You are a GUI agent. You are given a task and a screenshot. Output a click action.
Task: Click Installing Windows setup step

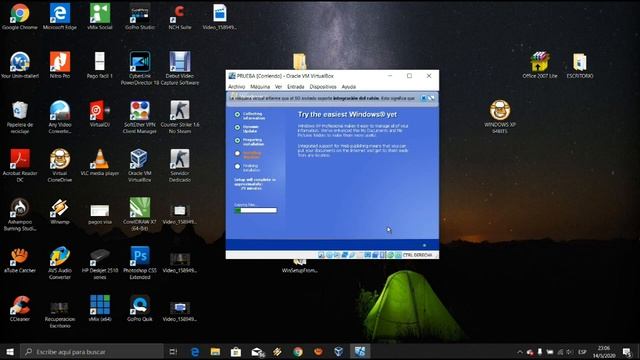(x=248, y=155)
